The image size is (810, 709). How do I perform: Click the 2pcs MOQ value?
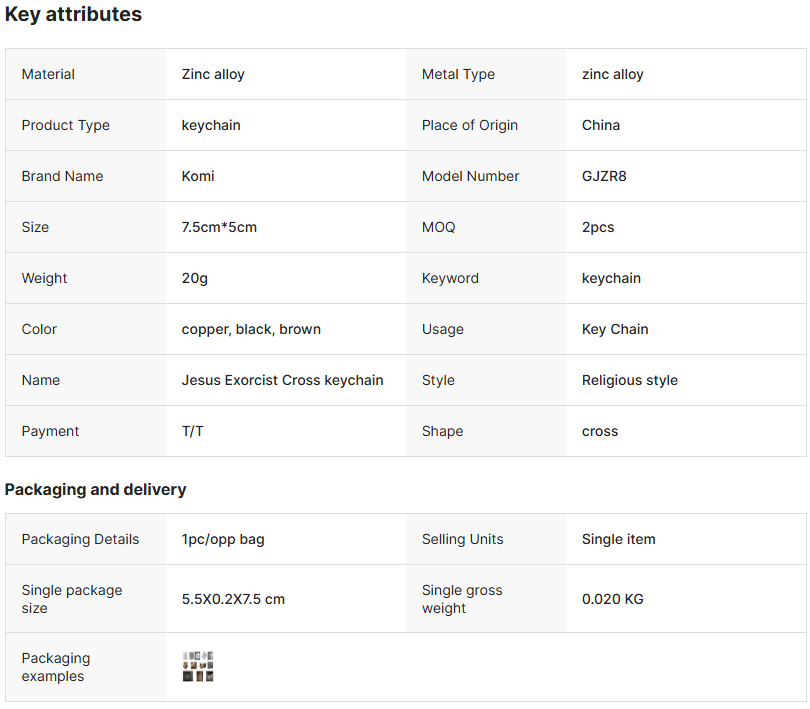pos(598,227)
